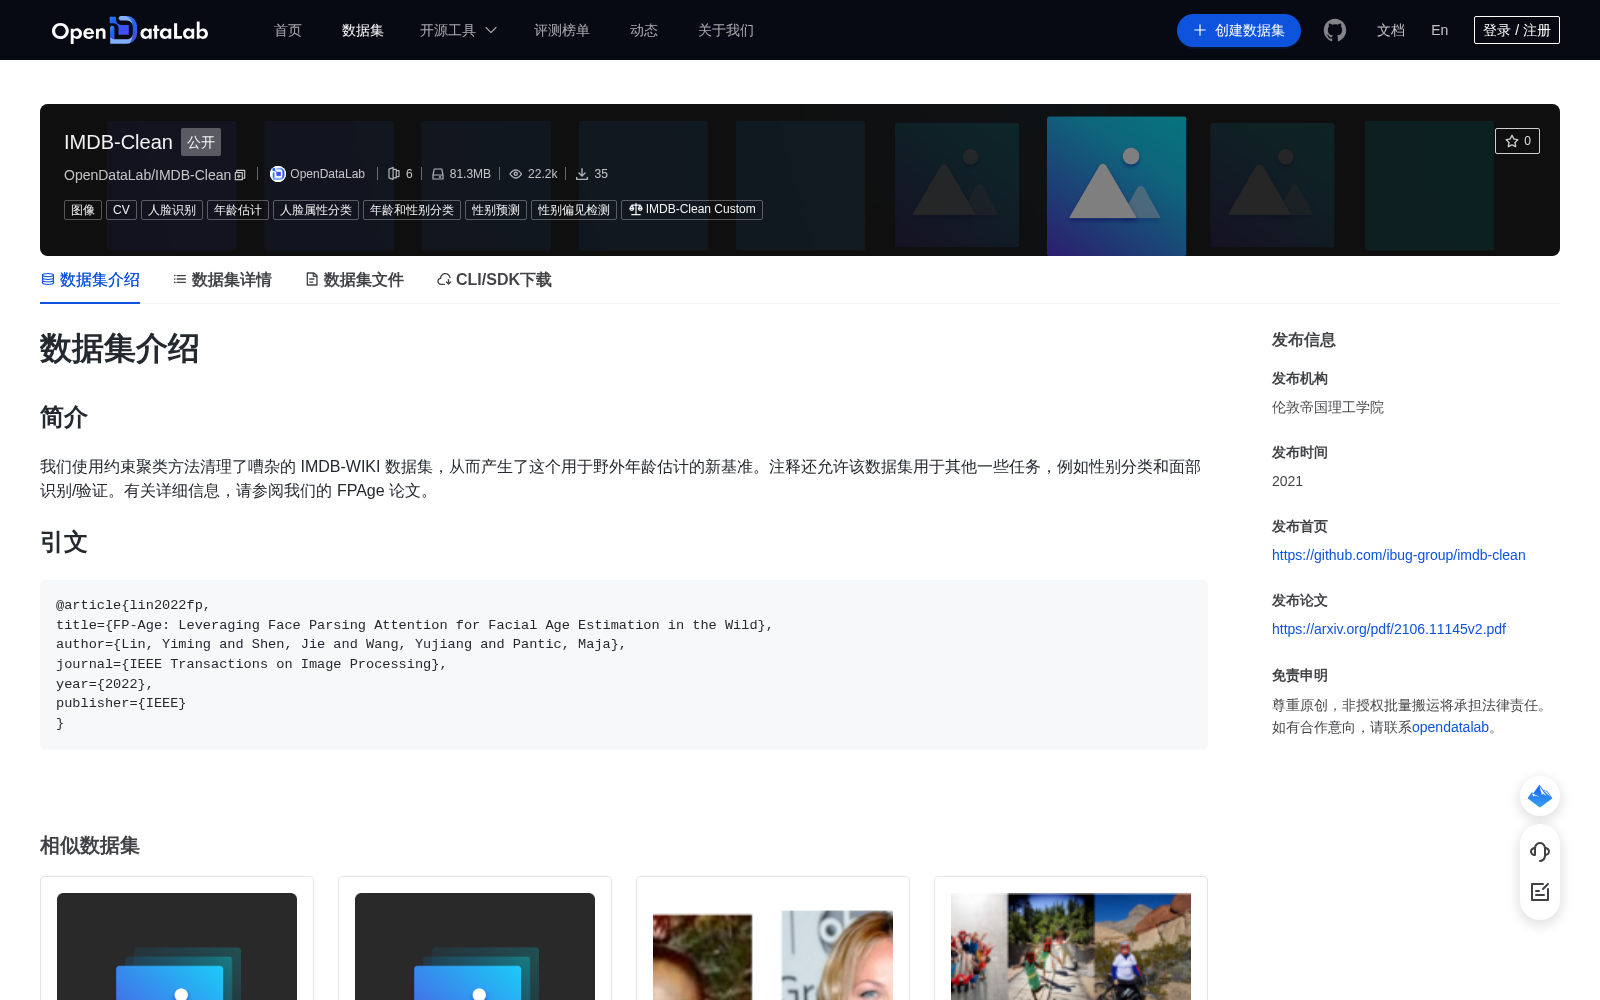Click the BibTeX citation code block
Screen dimensions: 1600x1000
click(624, 664)
